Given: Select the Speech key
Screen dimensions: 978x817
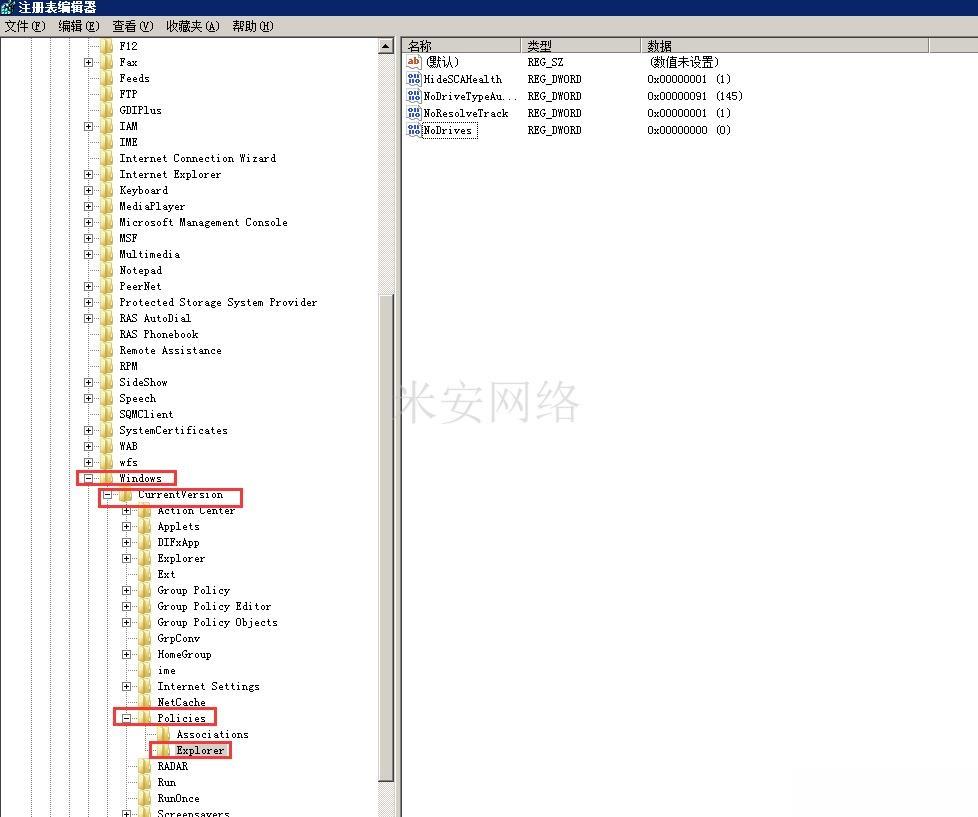Looking at the screenshot, I should (137, 398).
